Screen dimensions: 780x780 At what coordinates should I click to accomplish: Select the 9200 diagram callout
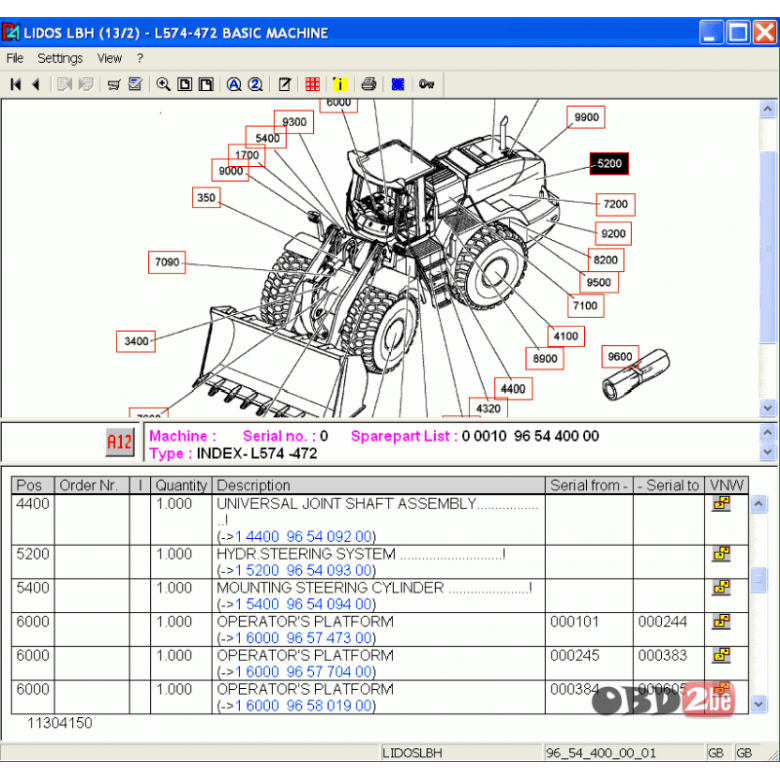click(x=613, y=234)
